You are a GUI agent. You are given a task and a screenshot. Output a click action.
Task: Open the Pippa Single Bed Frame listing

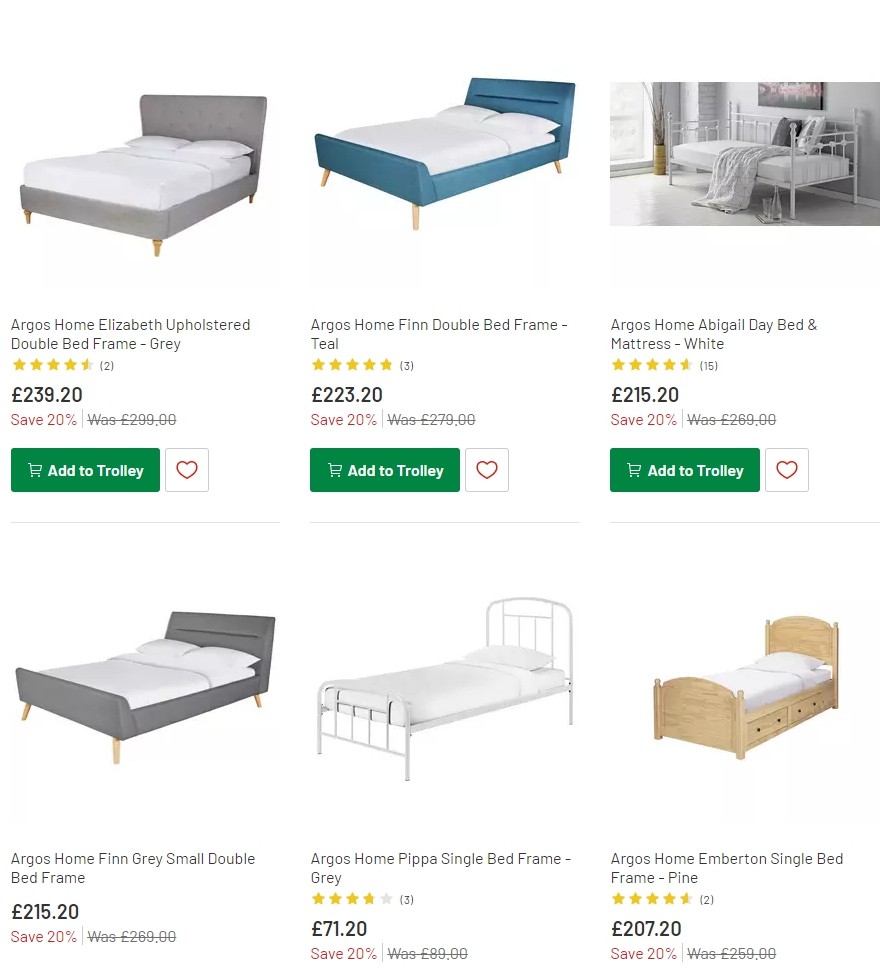coord(439,868)
